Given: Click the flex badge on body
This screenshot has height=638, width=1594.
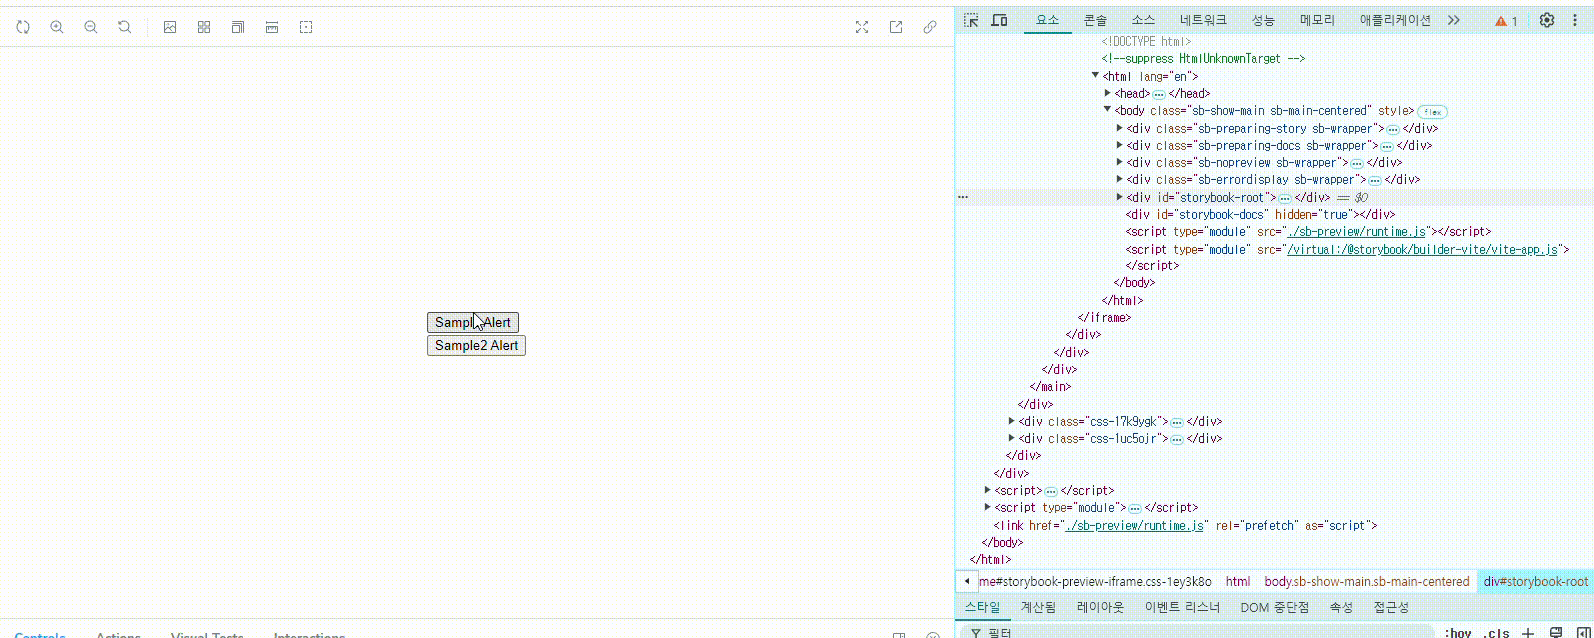Looking at the screenshot, I should 1433,112.
